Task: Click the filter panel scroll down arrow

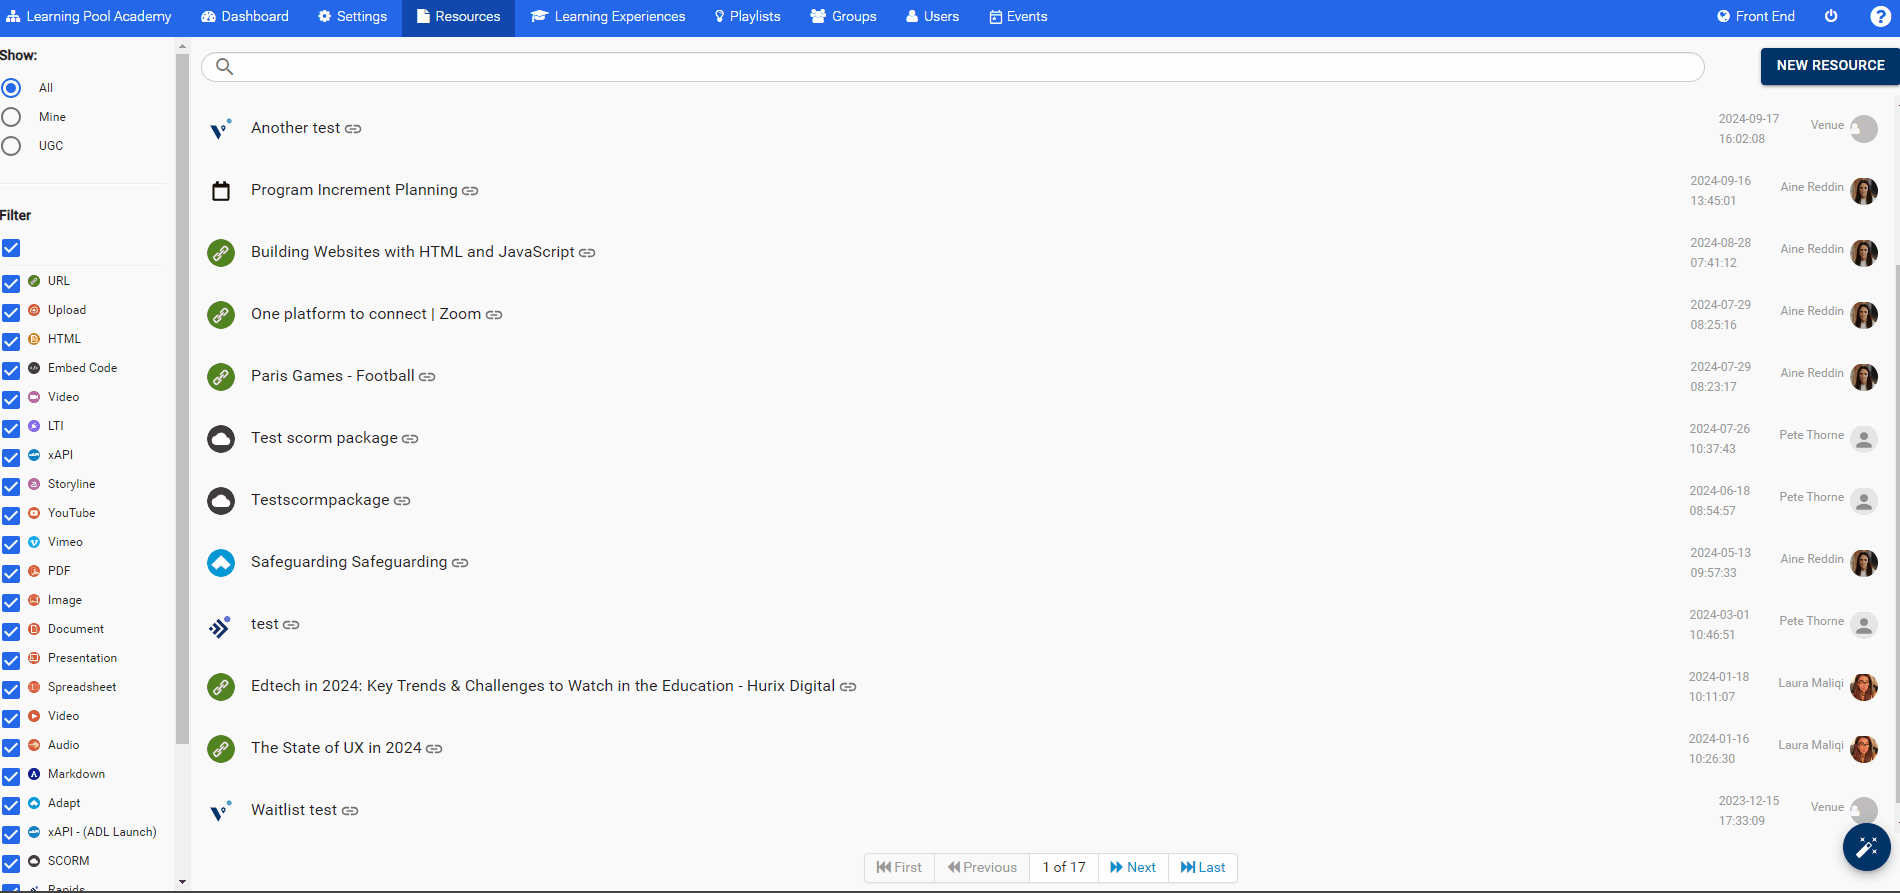Action: tap(182, 883)
